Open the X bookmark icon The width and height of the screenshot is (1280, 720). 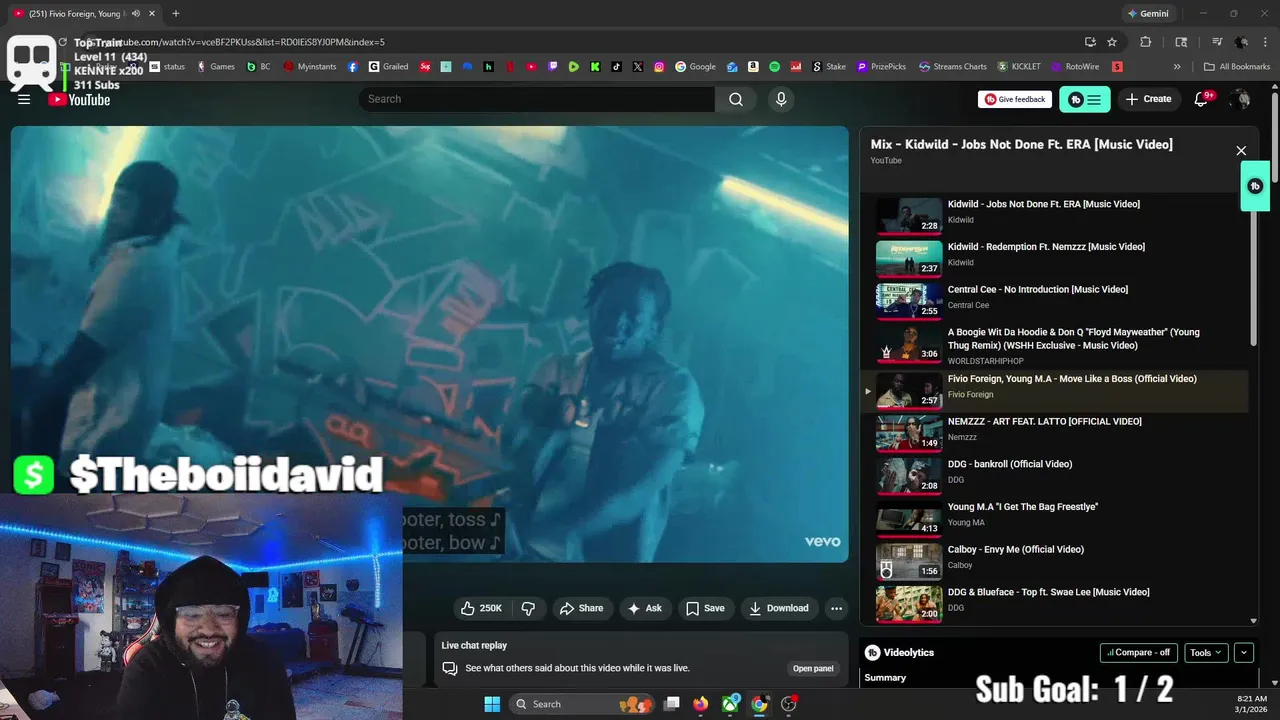638,67
